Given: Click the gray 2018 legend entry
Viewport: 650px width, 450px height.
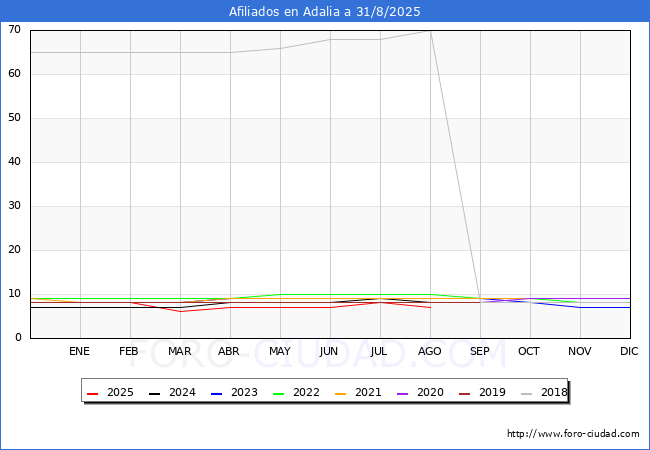Looking at the screenshot, I should (541, 393).
